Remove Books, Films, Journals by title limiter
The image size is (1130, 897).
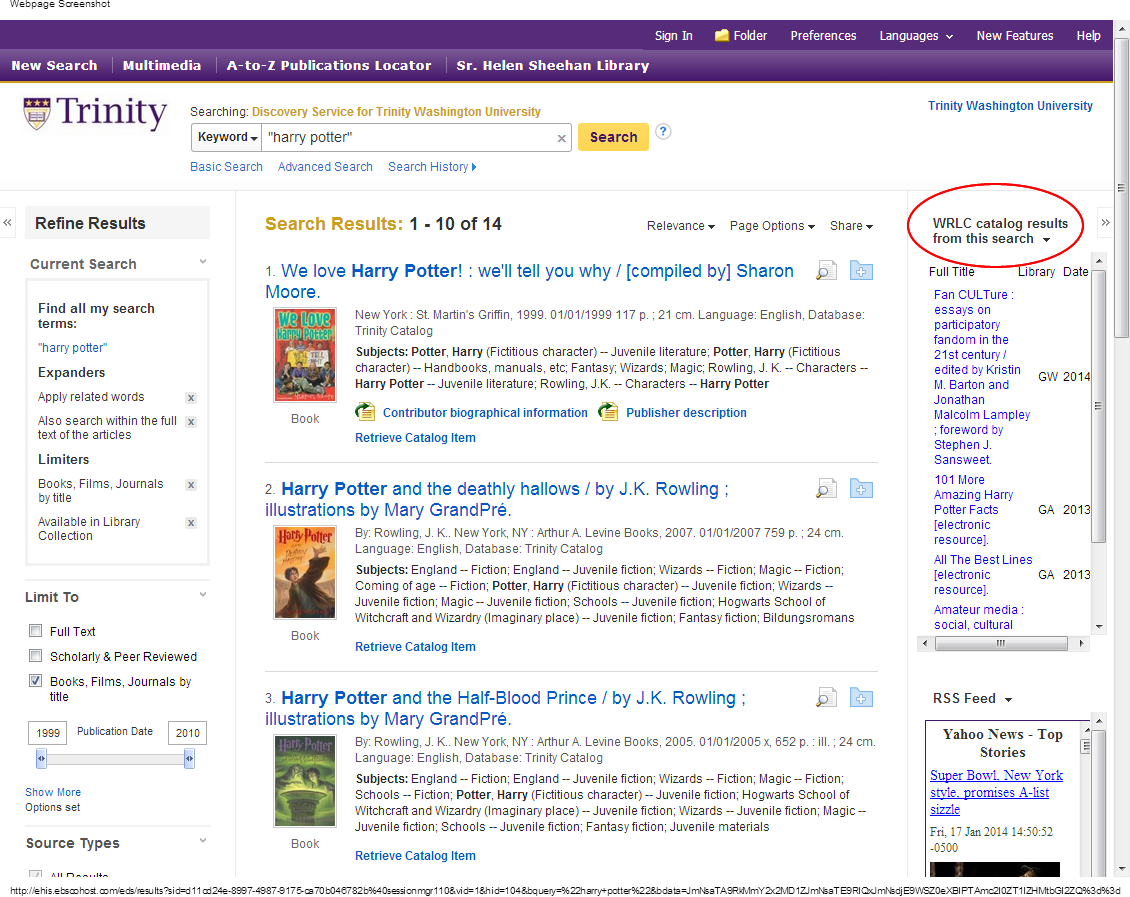pyautogui.click(x=191, y=485)
